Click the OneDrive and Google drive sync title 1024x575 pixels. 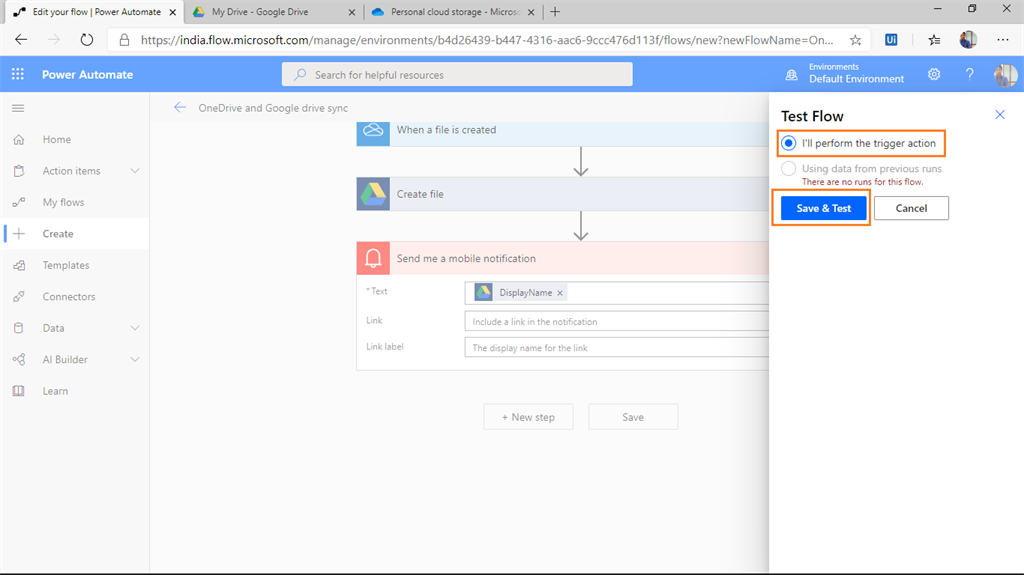[x=273, y=108]
